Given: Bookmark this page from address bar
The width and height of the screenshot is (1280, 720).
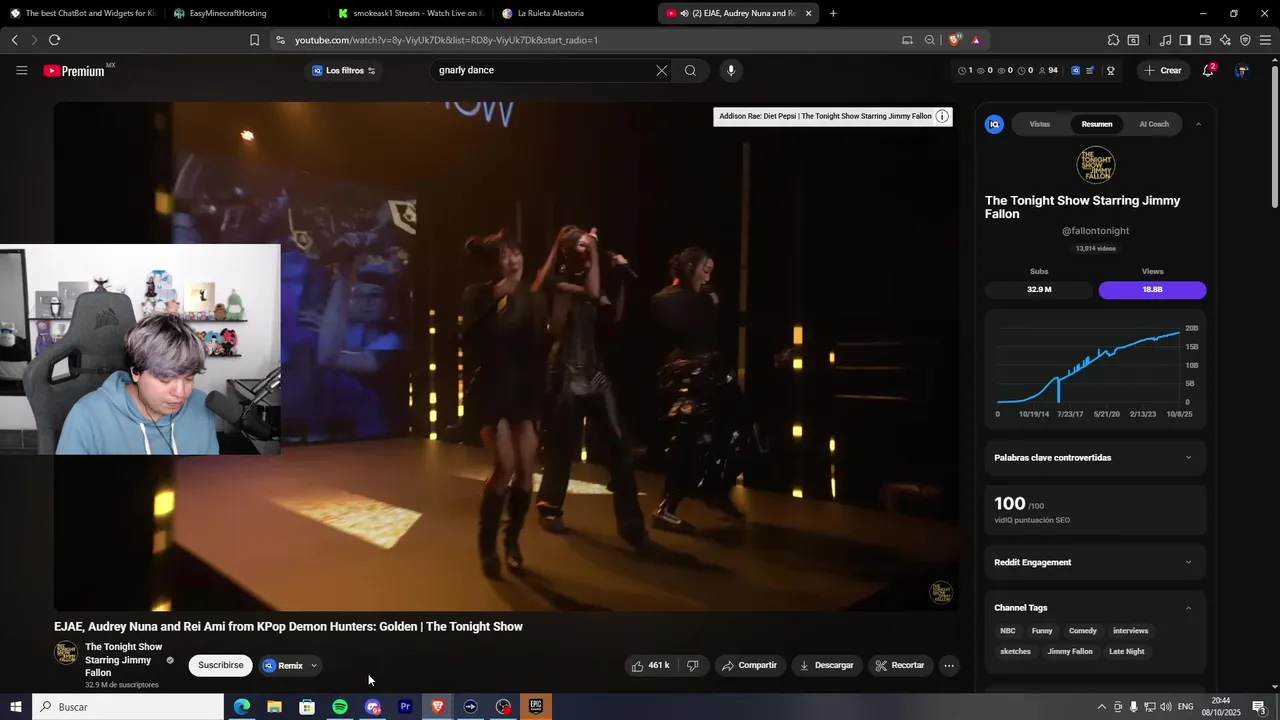Looking at the screenshot, I should [254, 40].
